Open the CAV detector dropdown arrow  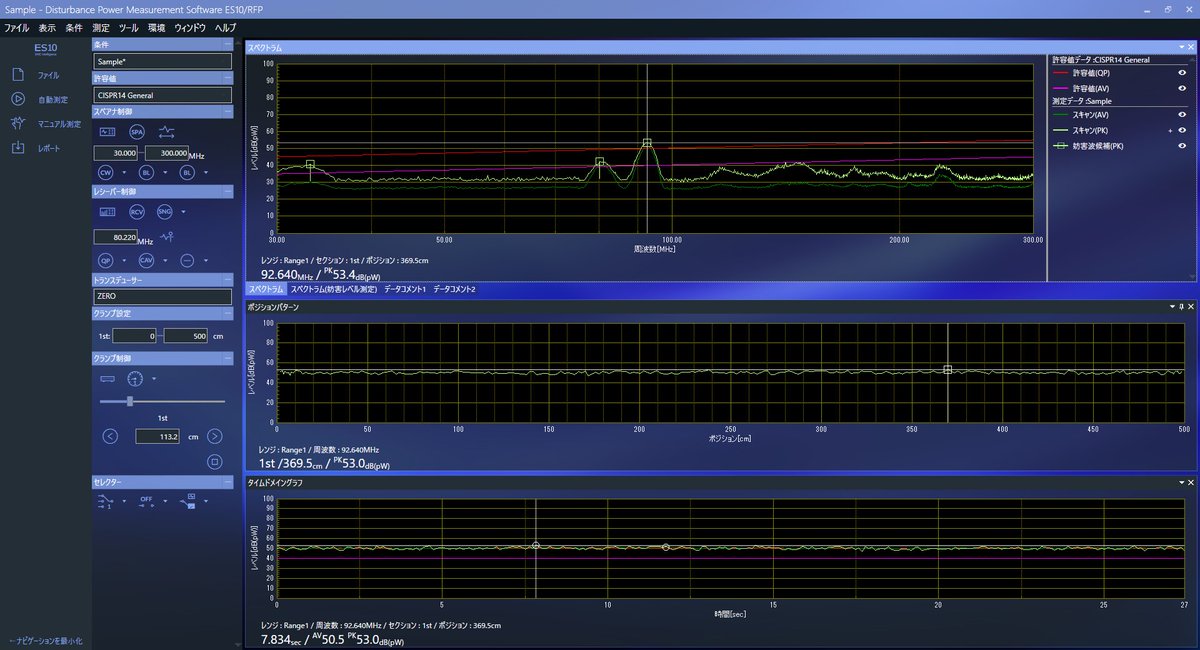(164, 260)
